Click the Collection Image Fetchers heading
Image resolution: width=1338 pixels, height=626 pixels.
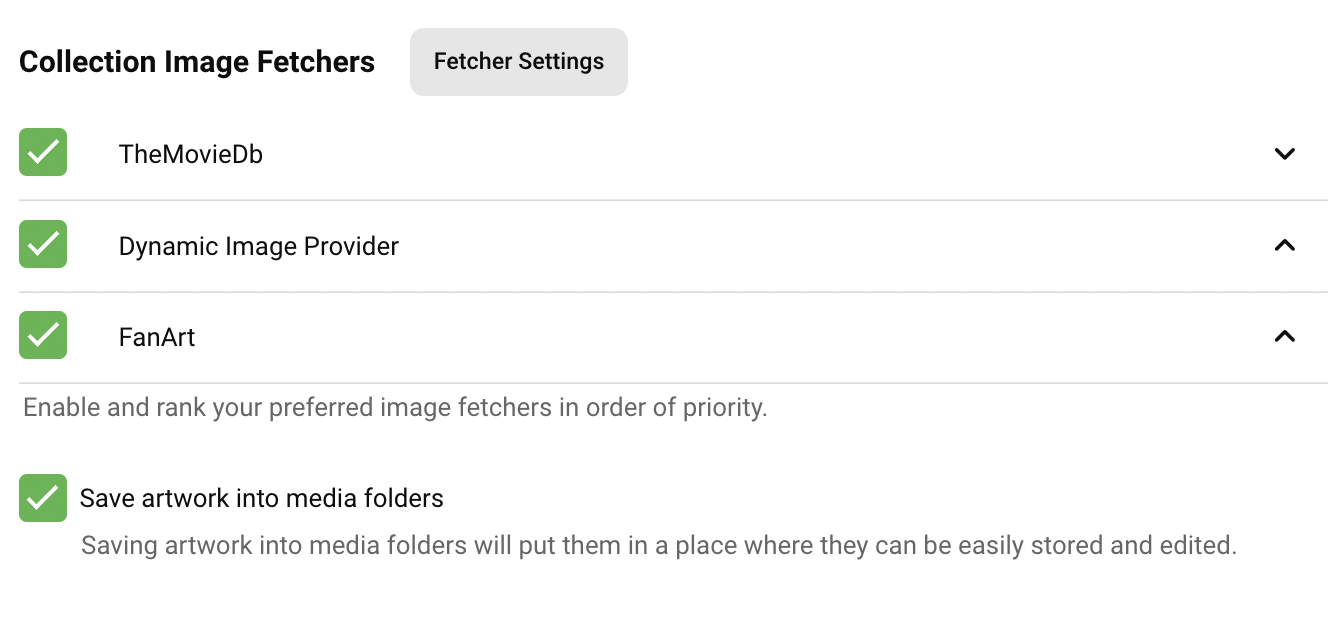[x=197, y=62]
